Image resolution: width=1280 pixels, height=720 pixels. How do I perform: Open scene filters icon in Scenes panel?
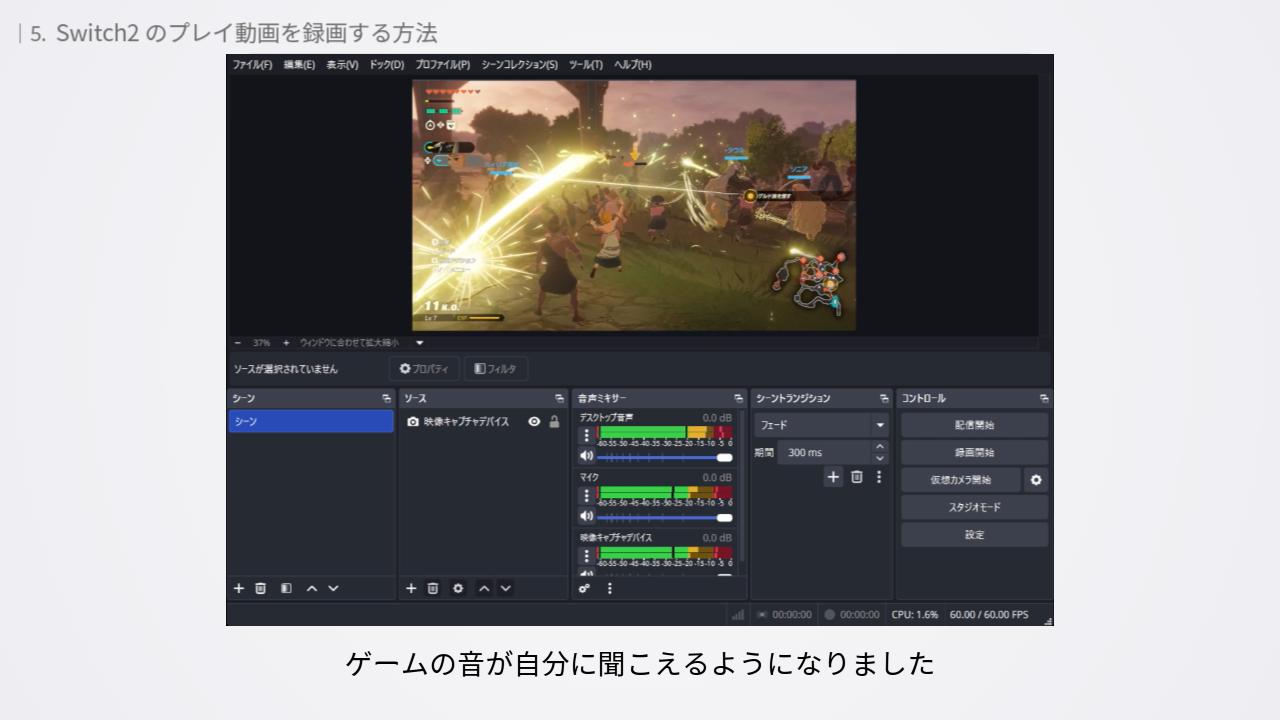pyautogui.click(x=286, y=588)
